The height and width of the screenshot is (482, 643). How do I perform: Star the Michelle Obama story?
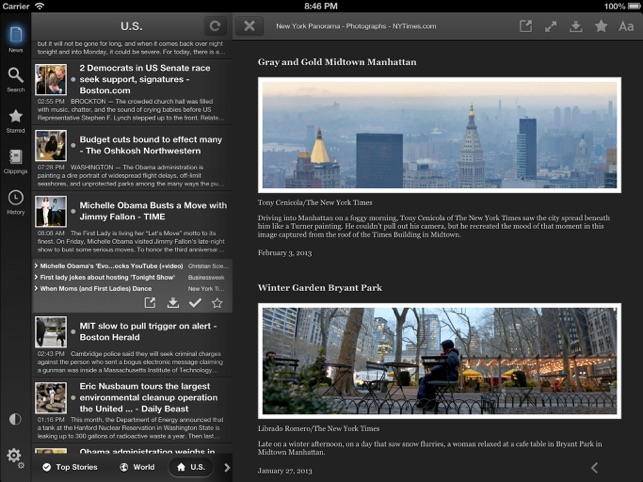tap(217, 303)
